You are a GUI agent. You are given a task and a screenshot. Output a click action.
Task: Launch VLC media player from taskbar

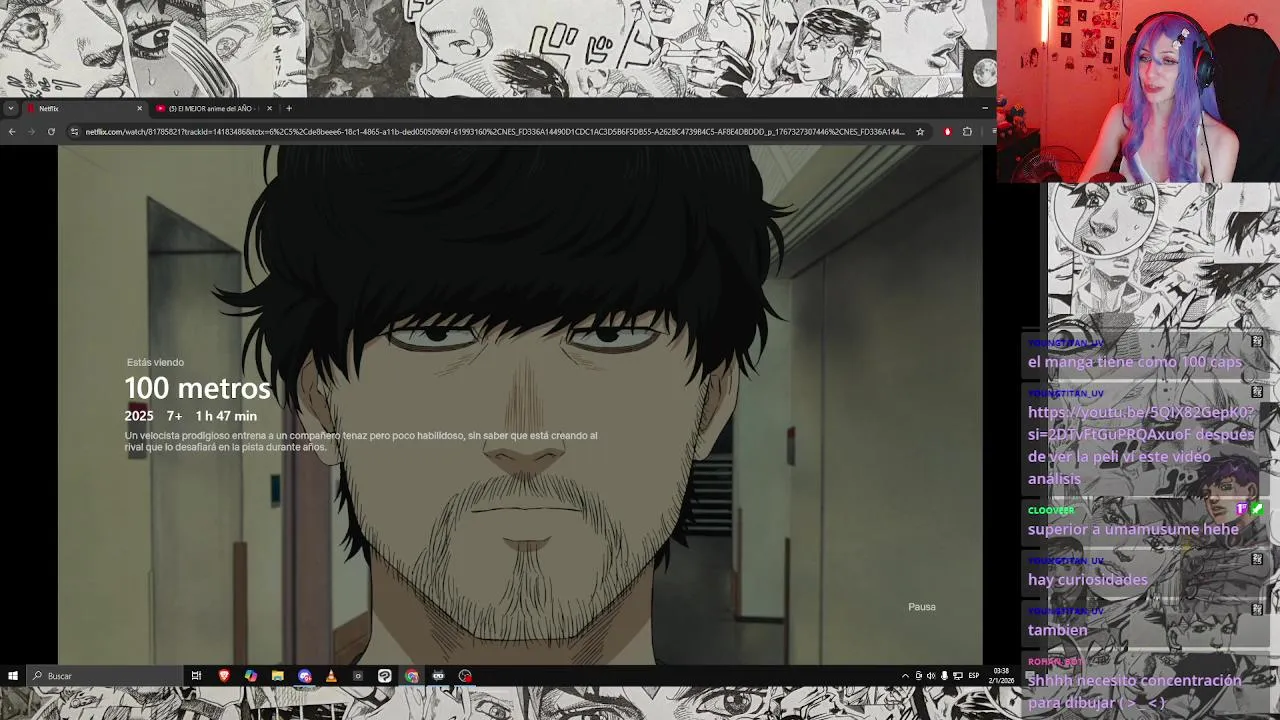click(331, 676)
